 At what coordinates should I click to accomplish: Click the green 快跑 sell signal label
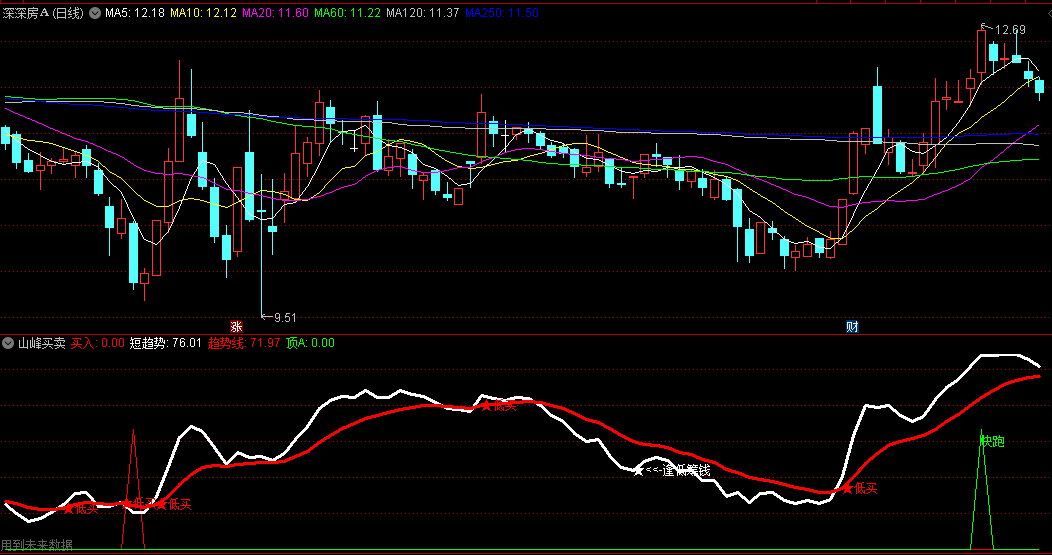coord(992,441)
